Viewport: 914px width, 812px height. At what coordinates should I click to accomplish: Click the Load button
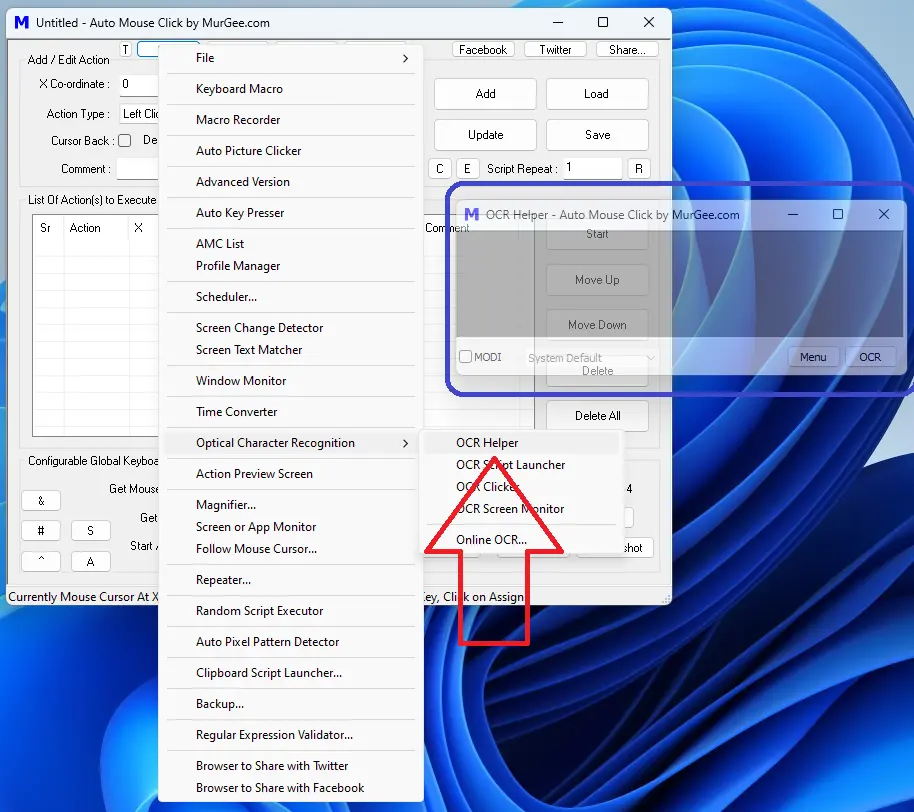point(597,94)
